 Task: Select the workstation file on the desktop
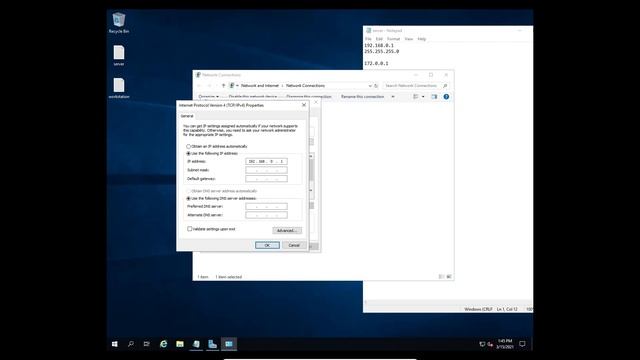coord(119,88)
